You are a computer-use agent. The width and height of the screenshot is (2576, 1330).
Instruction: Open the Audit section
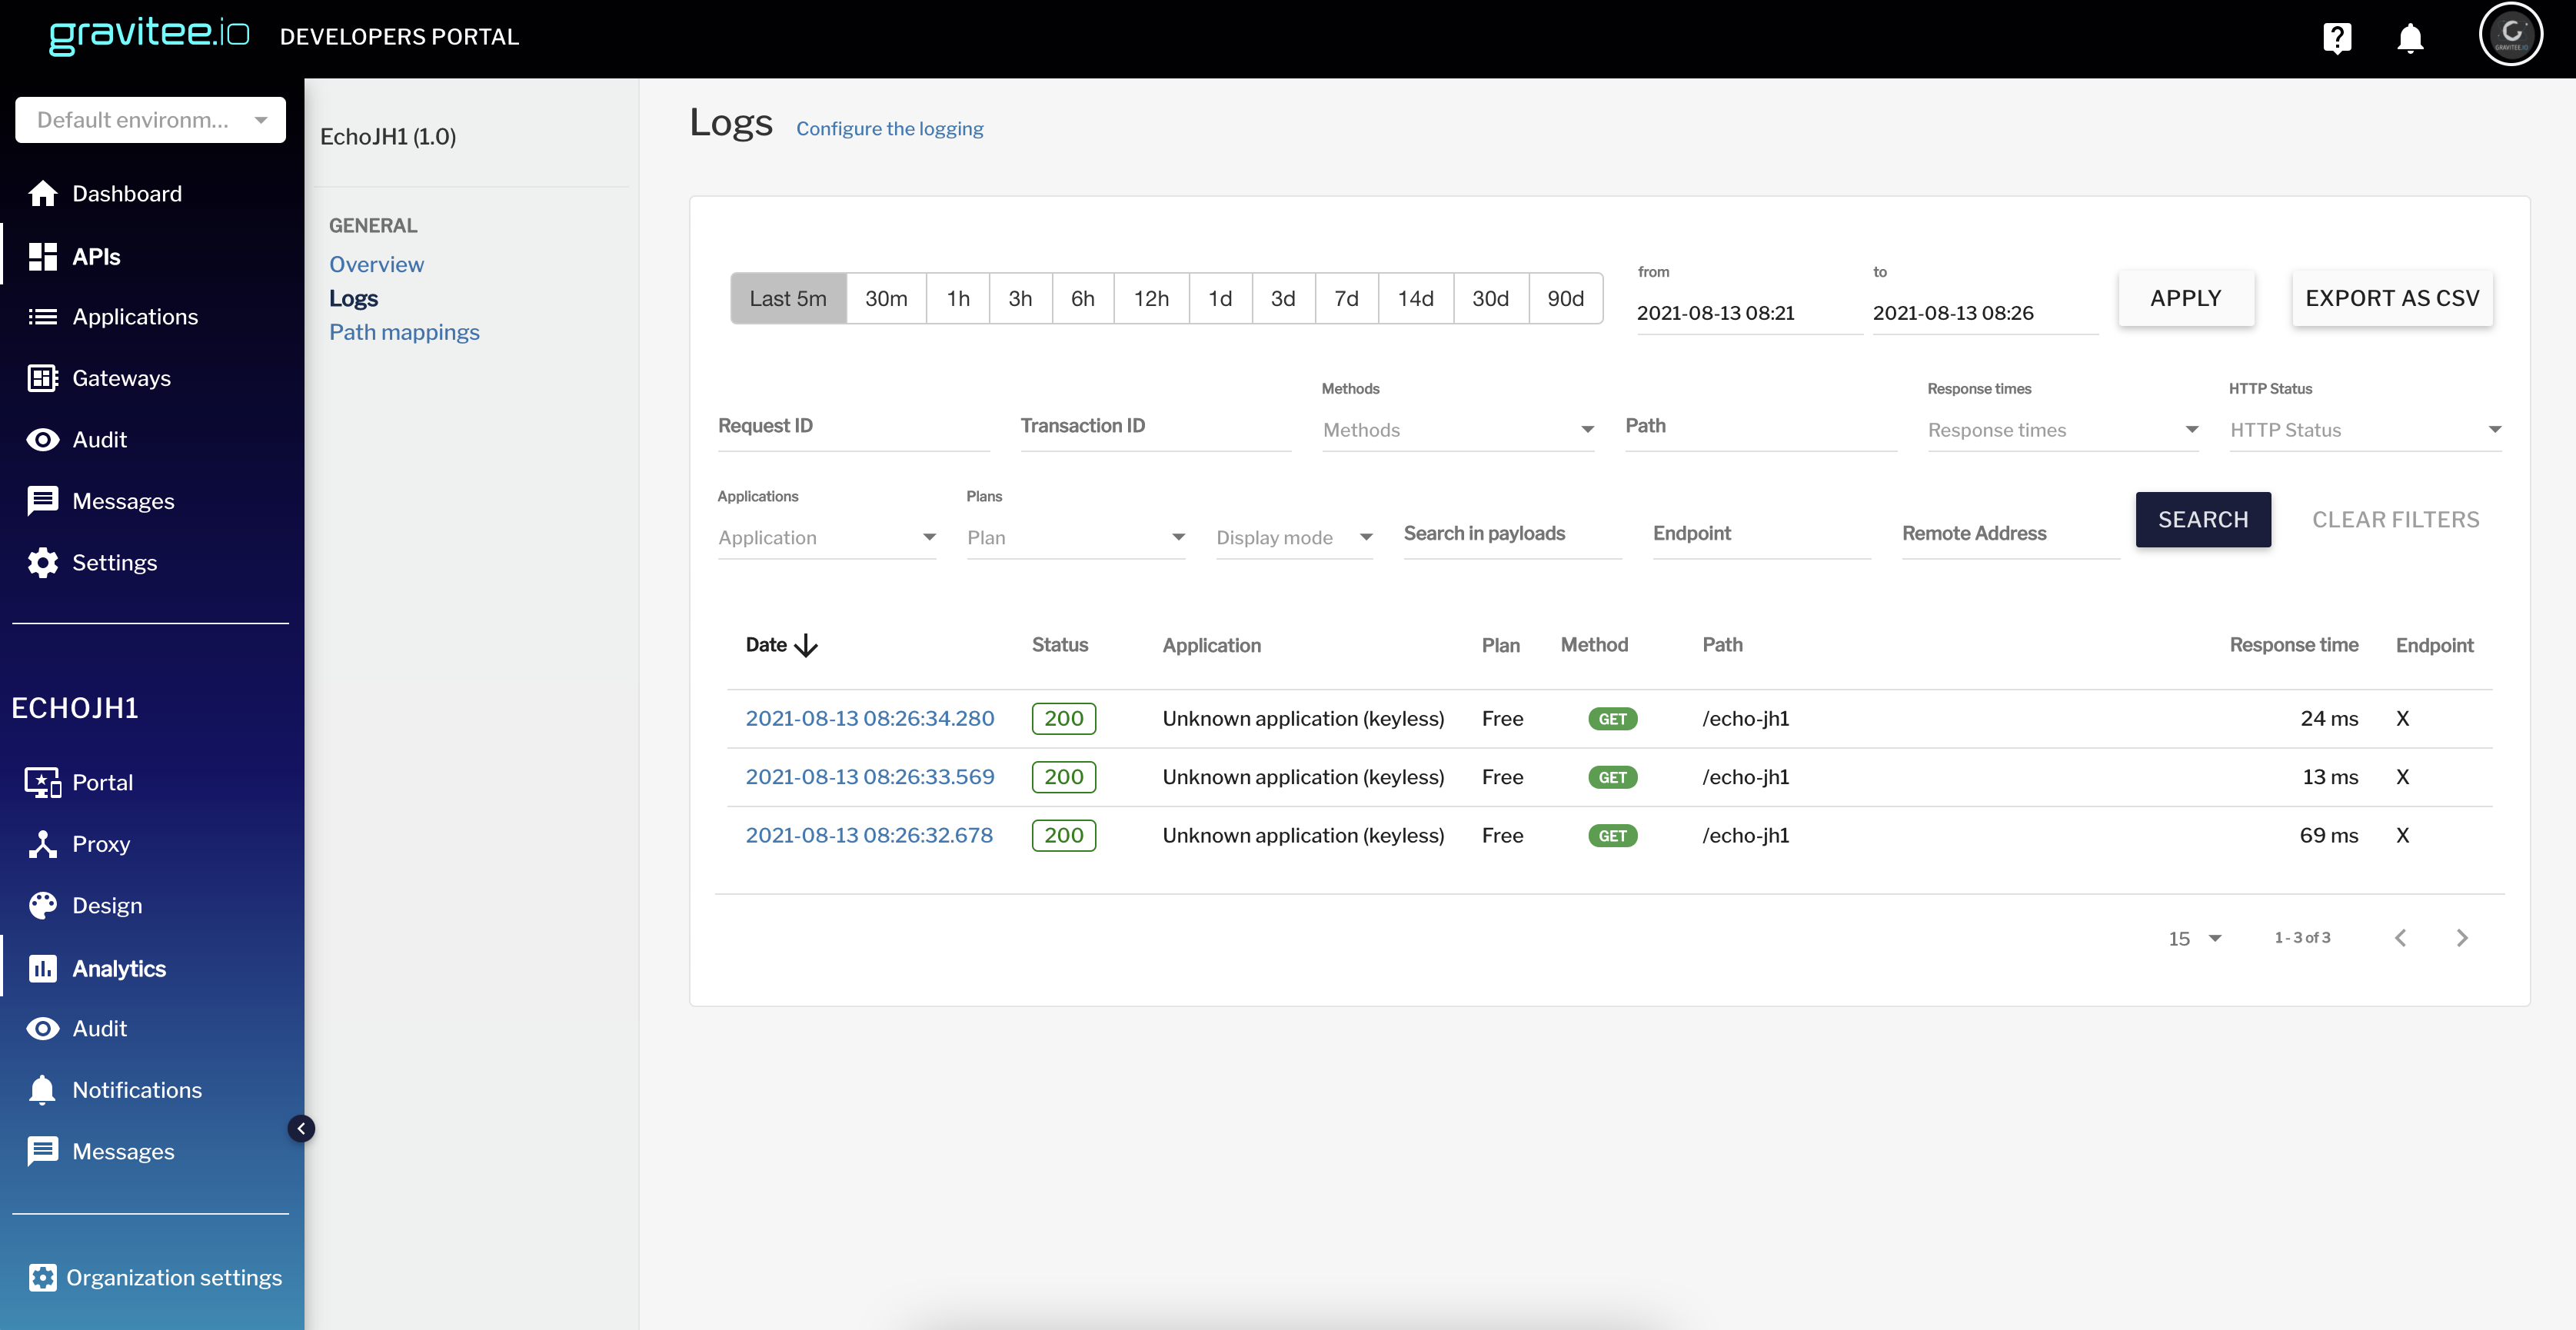tap(99, 439)
